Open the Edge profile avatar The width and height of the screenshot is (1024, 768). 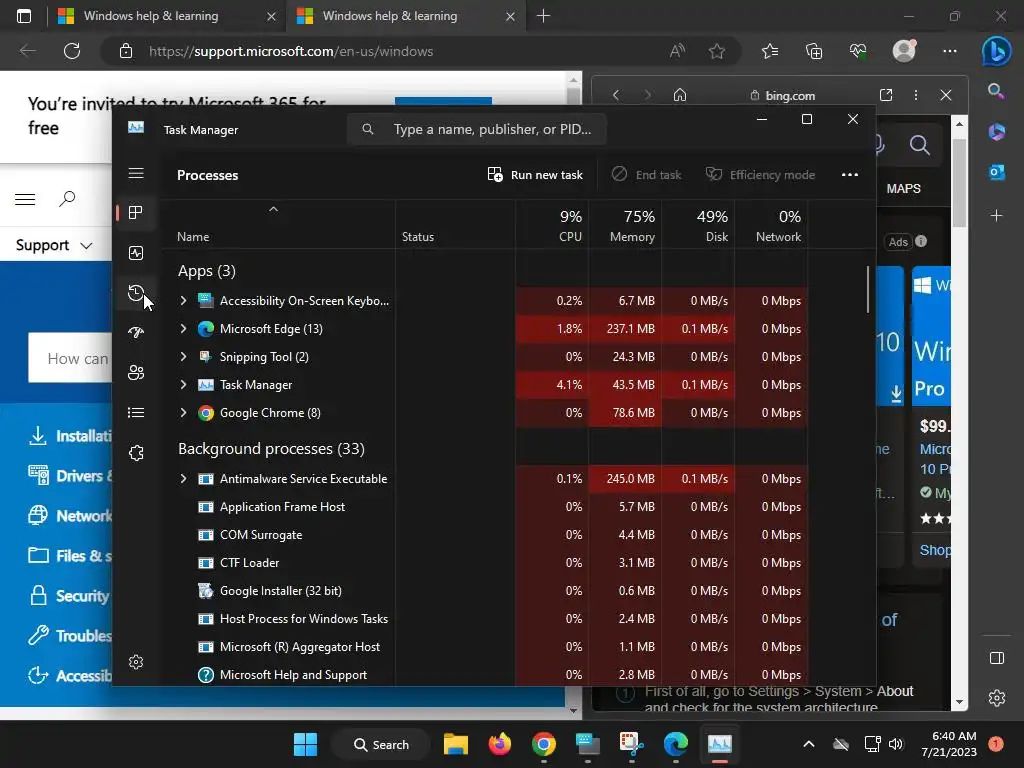coord(904,51)
